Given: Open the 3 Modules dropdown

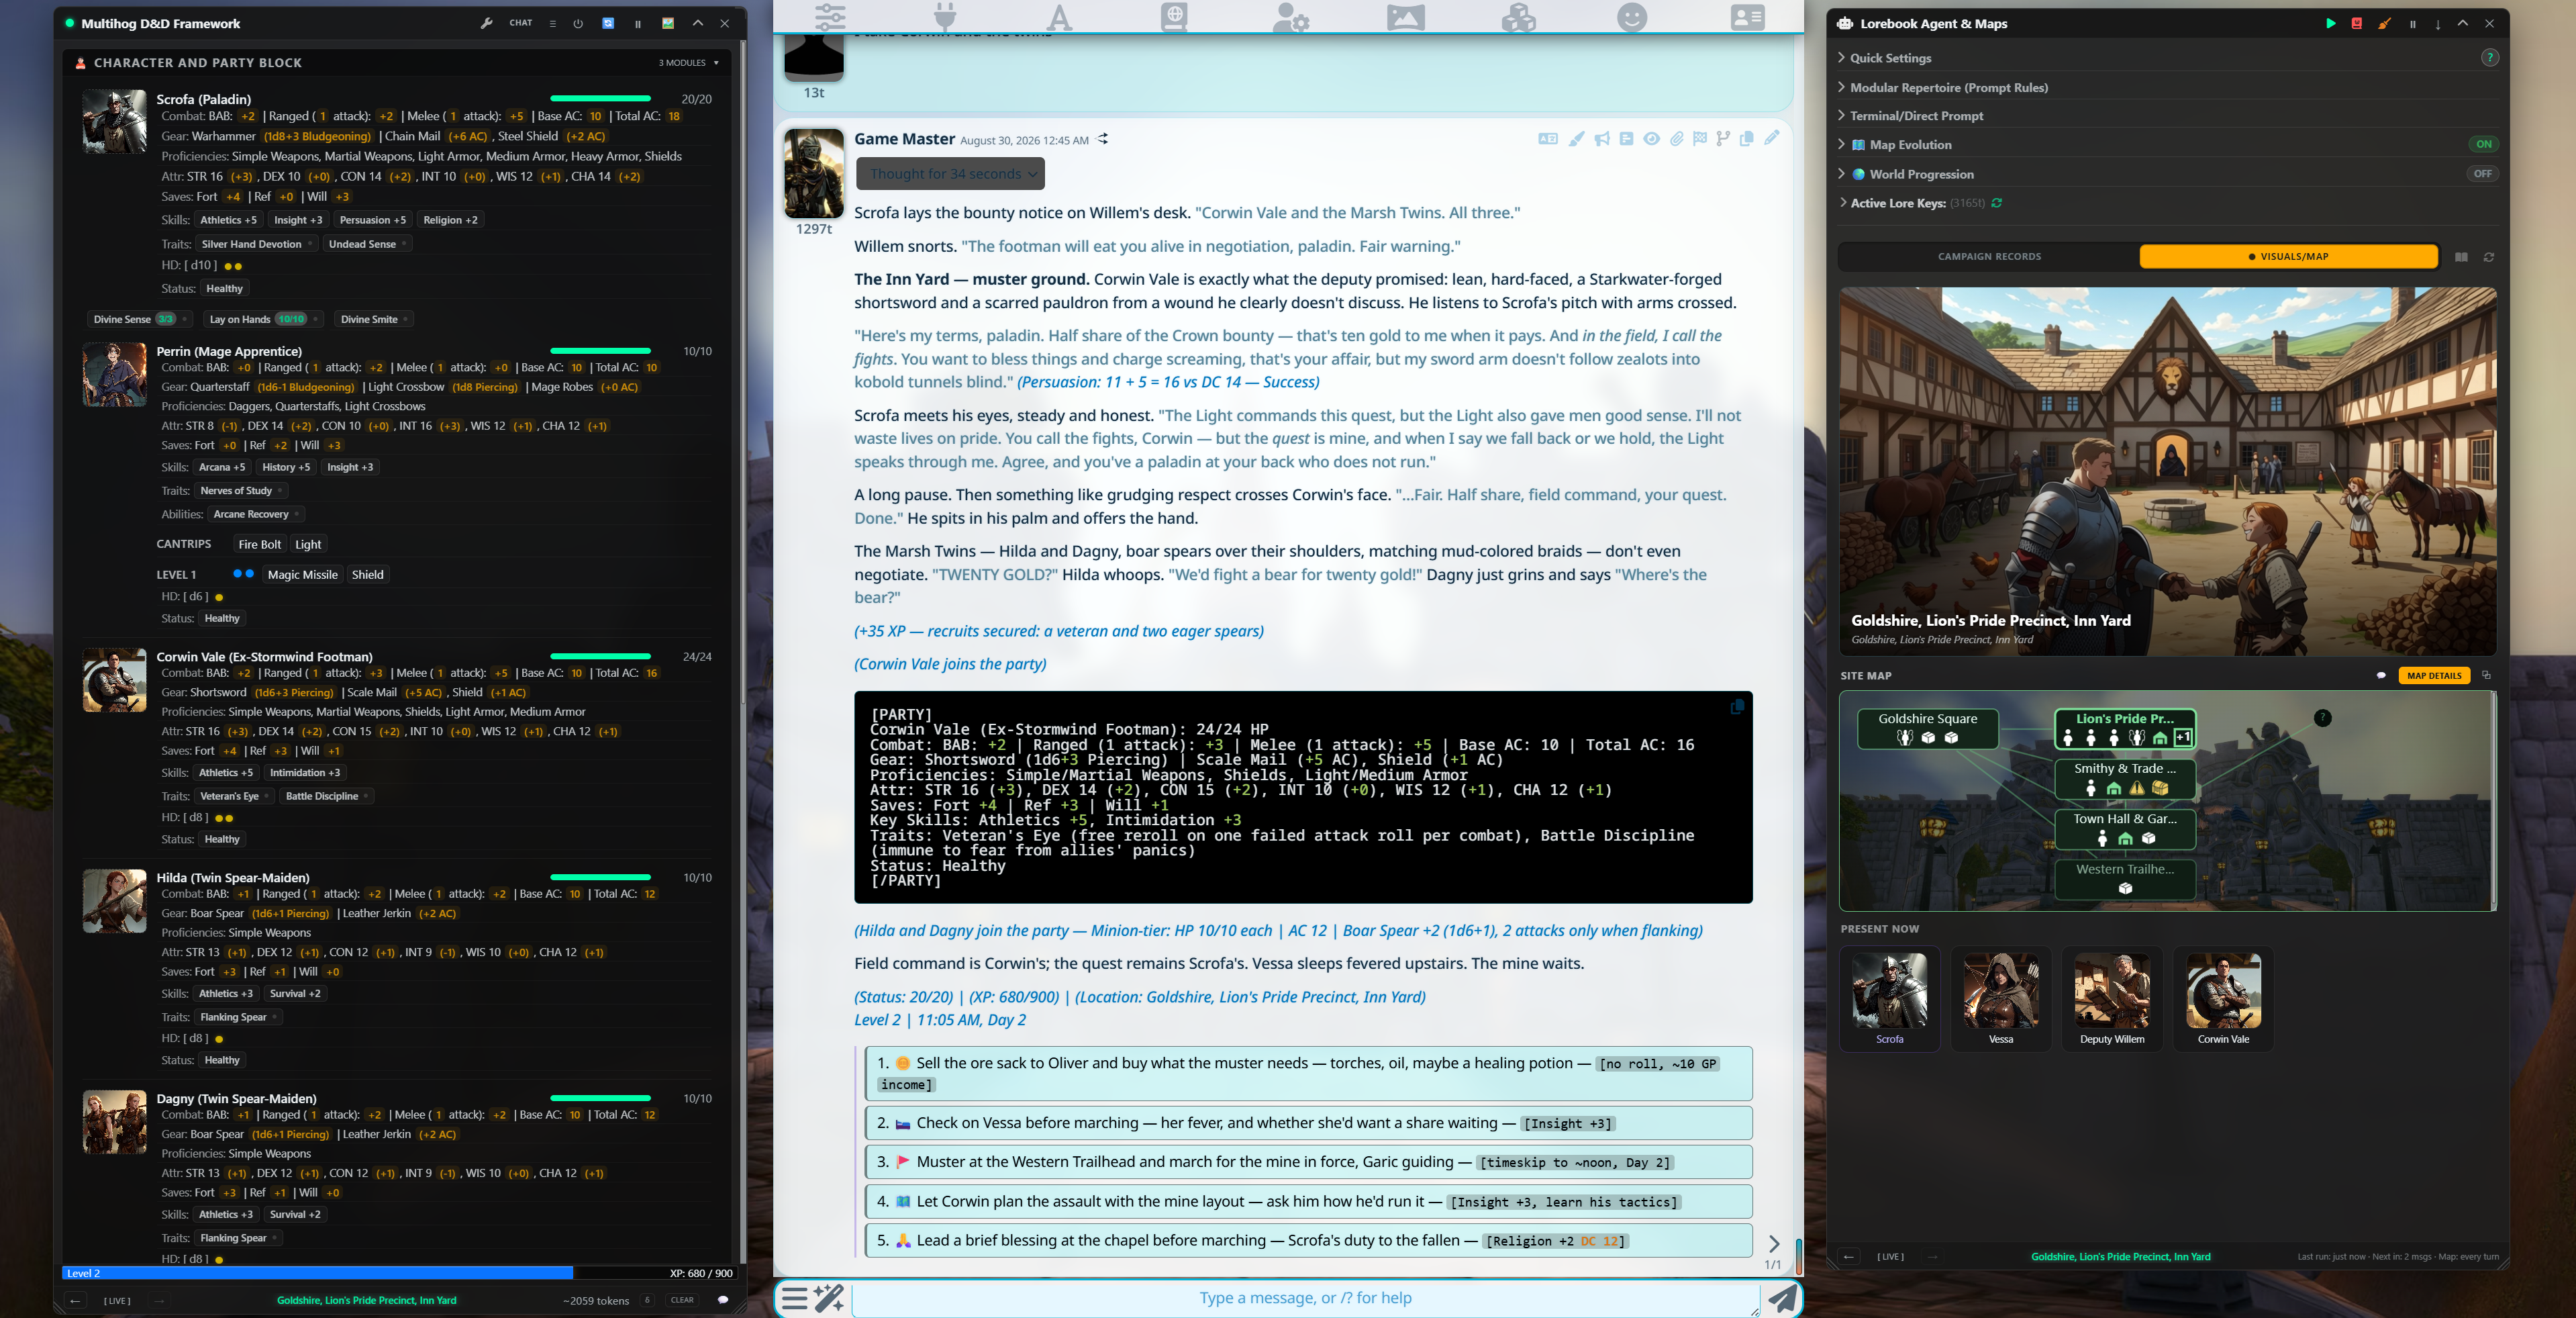Looking at the screenshot, I should pyautogui.click(x=689, y=63).
